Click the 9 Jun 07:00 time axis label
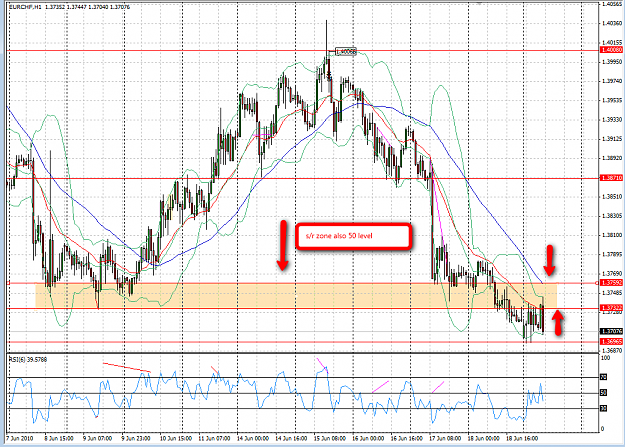The image size is (625, 447). pos(98,439)
